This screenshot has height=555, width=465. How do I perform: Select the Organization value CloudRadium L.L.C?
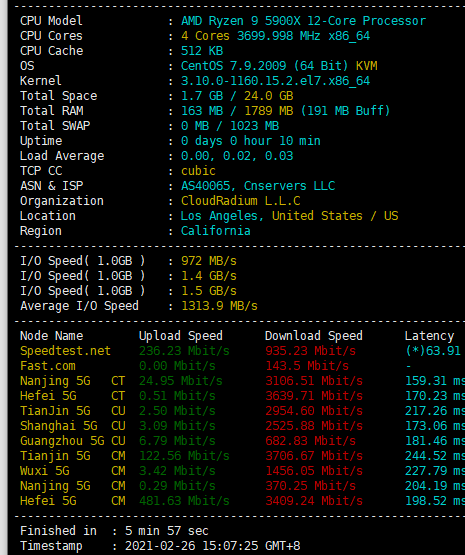point(241,201)
